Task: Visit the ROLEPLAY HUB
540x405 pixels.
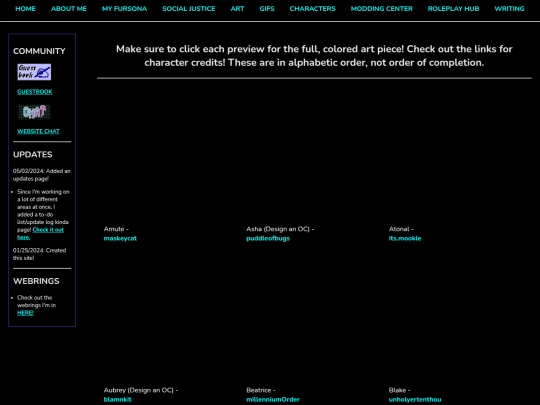Action: pos(453,9)
